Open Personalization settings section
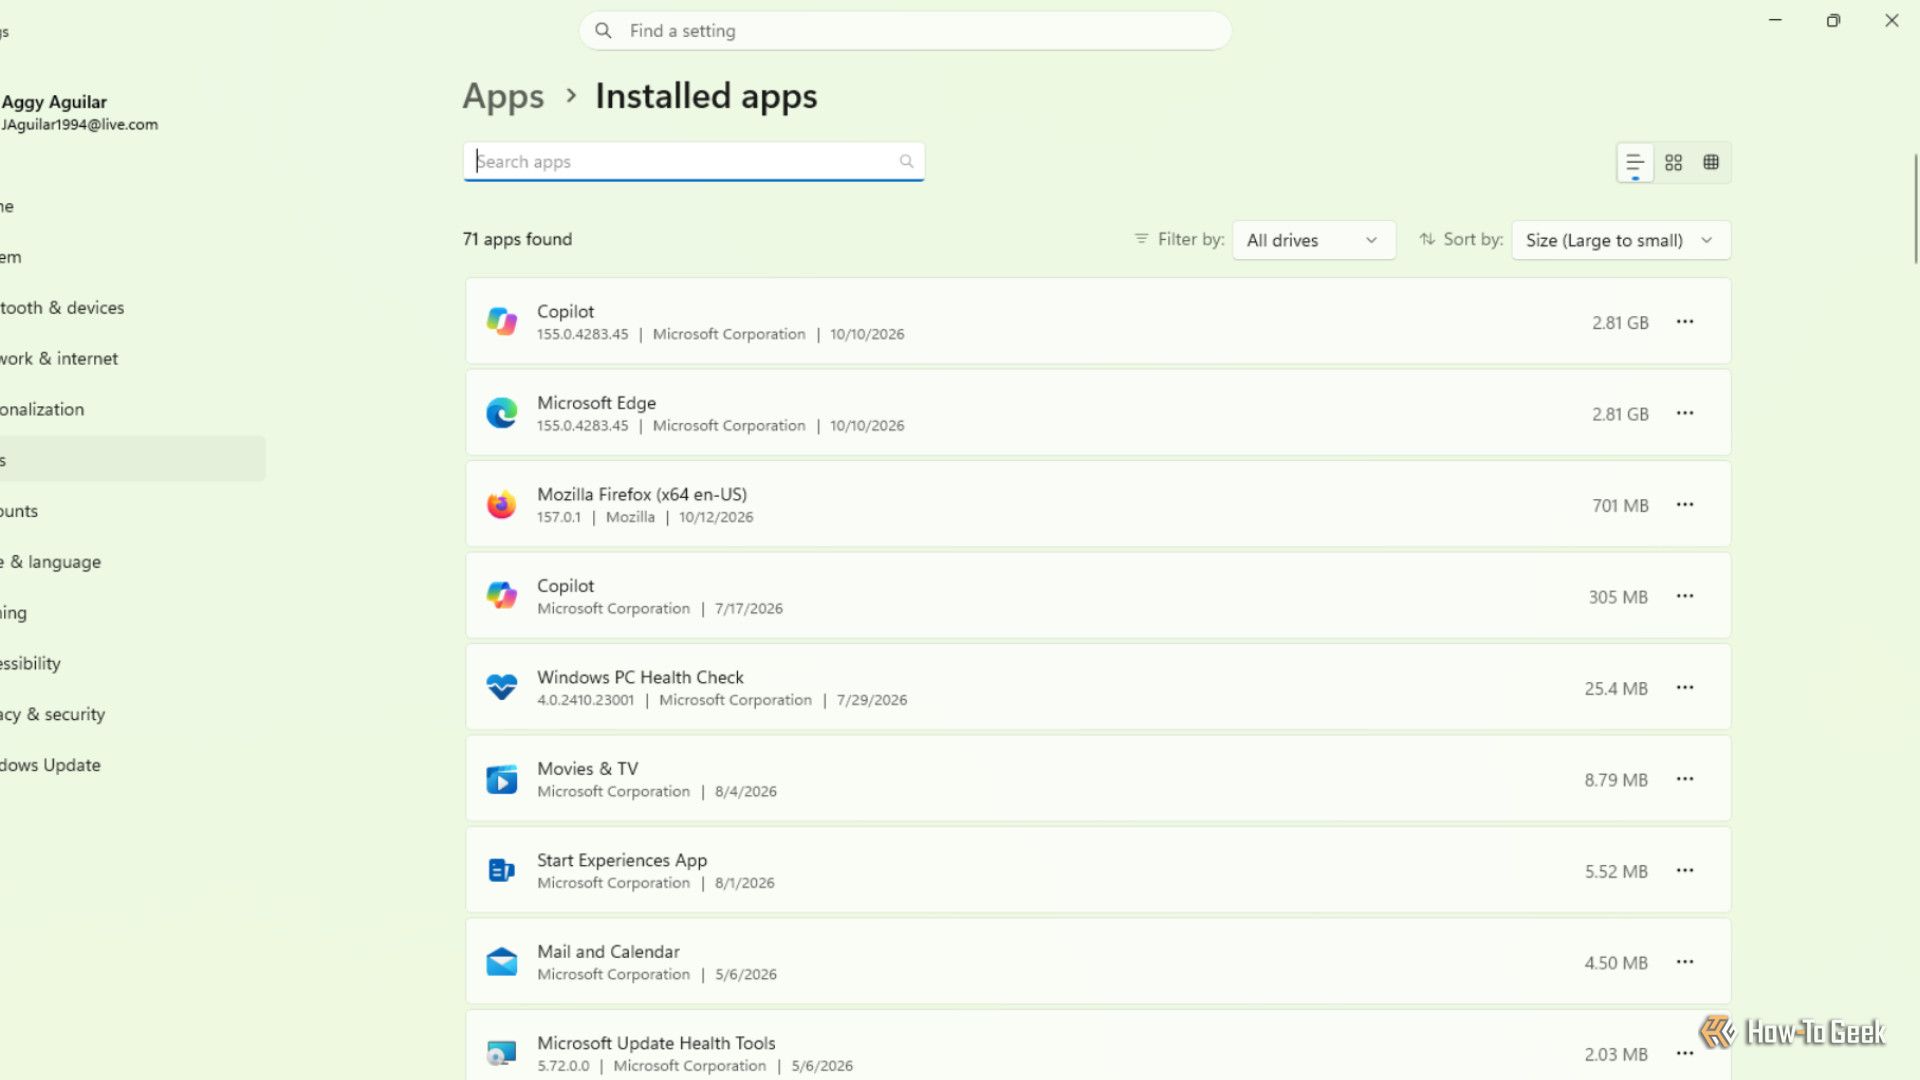Viewport: 1920px width, 1080px height. pyautogui.click(x=42, y=409)
